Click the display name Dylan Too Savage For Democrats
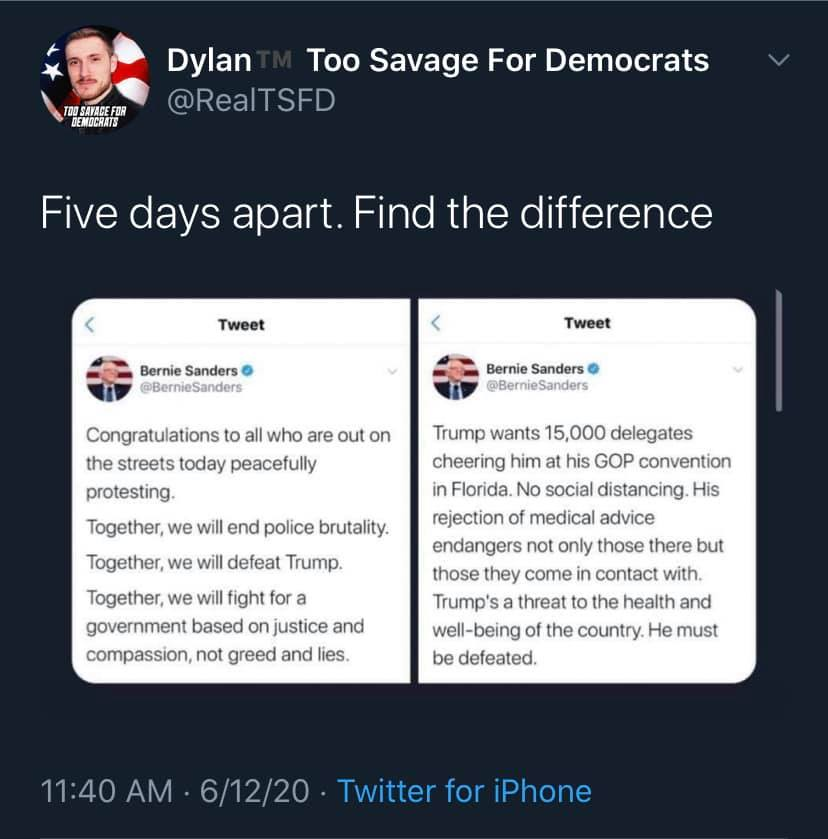Image resolution: width=828 pixels, height=839 pixels. [x=437, y=60]
